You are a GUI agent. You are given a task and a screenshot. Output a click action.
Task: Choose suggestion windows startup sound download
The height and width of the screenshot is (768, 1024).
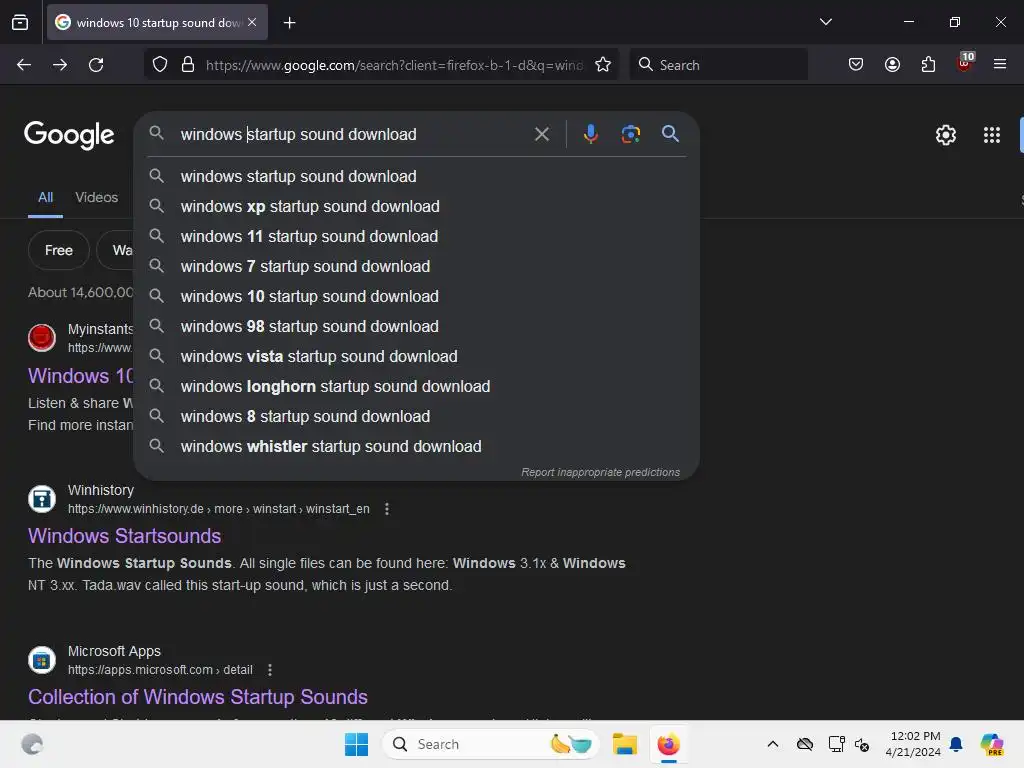coord(417,176)
